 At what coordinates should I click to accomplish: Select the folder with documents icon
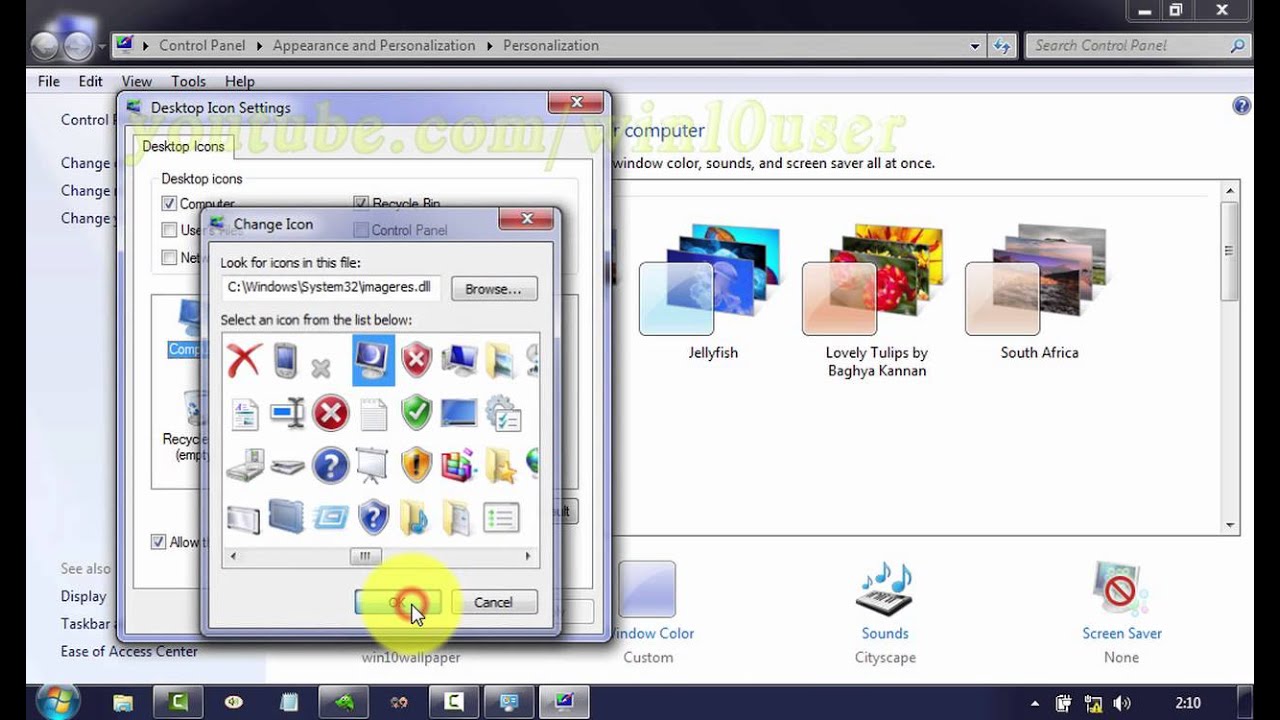[x=458, y=518]
